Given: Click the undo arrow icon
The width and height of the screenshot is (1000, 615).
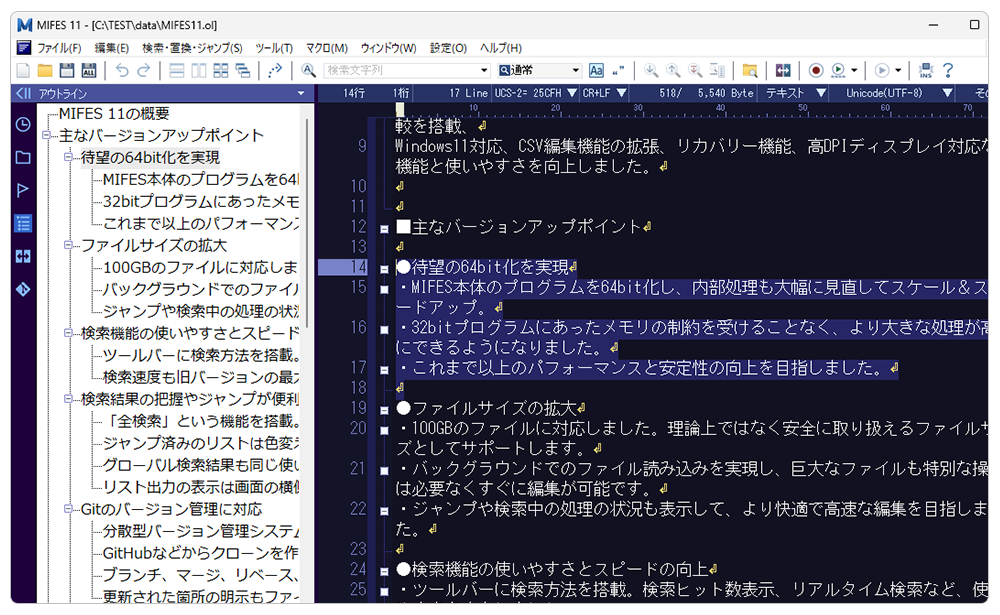Looking at the screenshot, I should [x=122, y=70].
